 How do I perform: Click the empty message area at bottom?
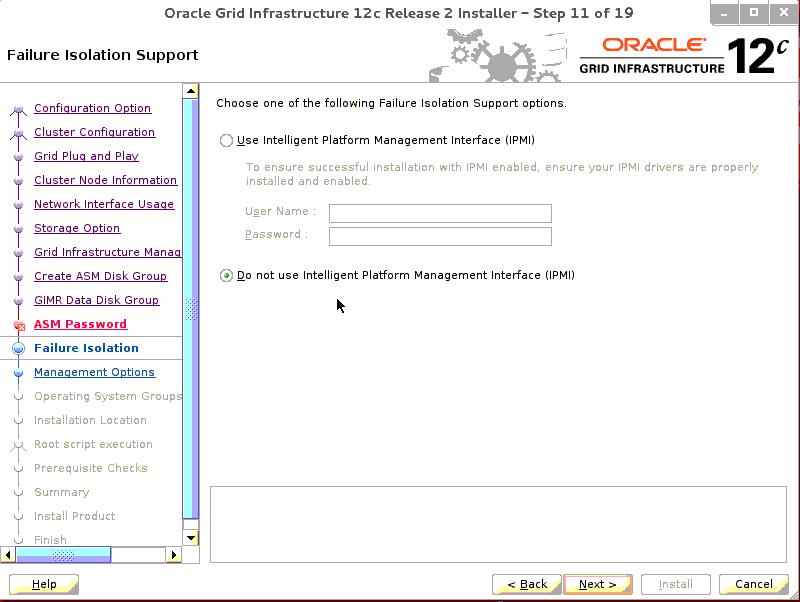498,524
